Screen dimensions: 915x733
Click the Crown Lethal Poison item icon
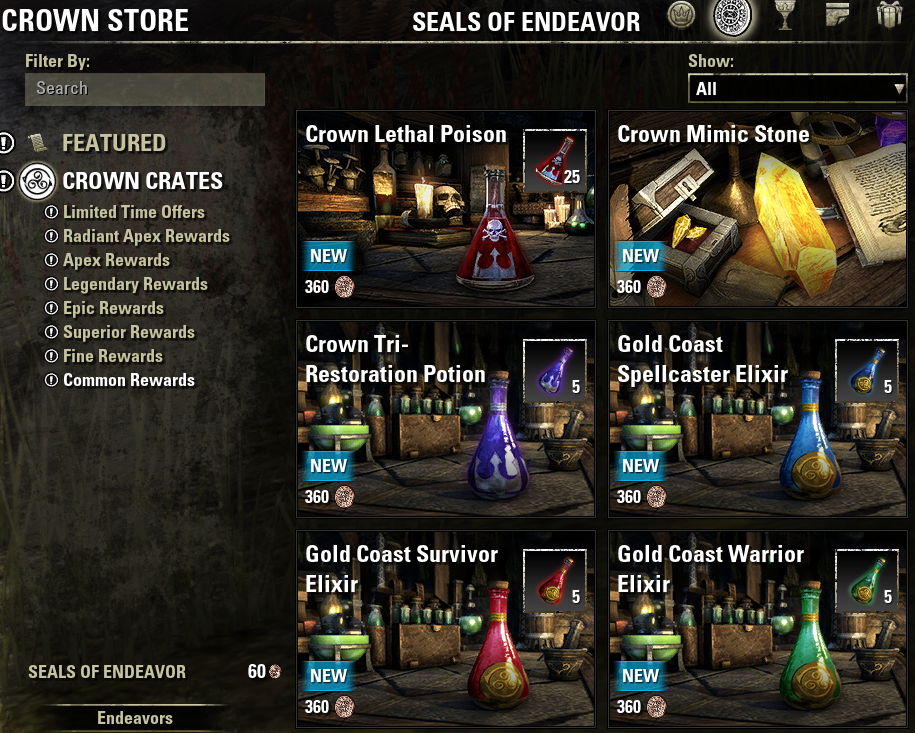[555, 161]
